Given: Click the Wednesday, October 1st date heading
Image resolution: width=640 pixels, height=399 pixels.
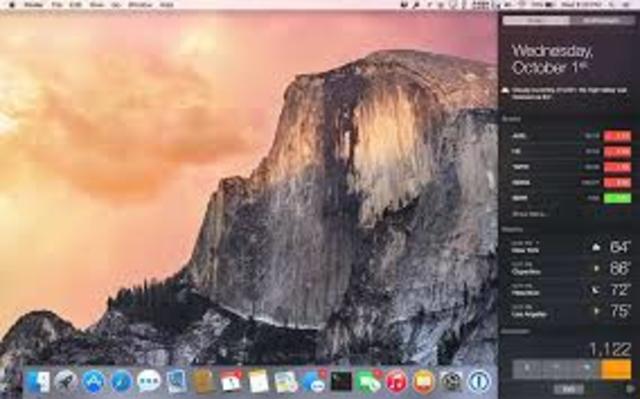Looking at the screenshot, I should pos(552,59).
